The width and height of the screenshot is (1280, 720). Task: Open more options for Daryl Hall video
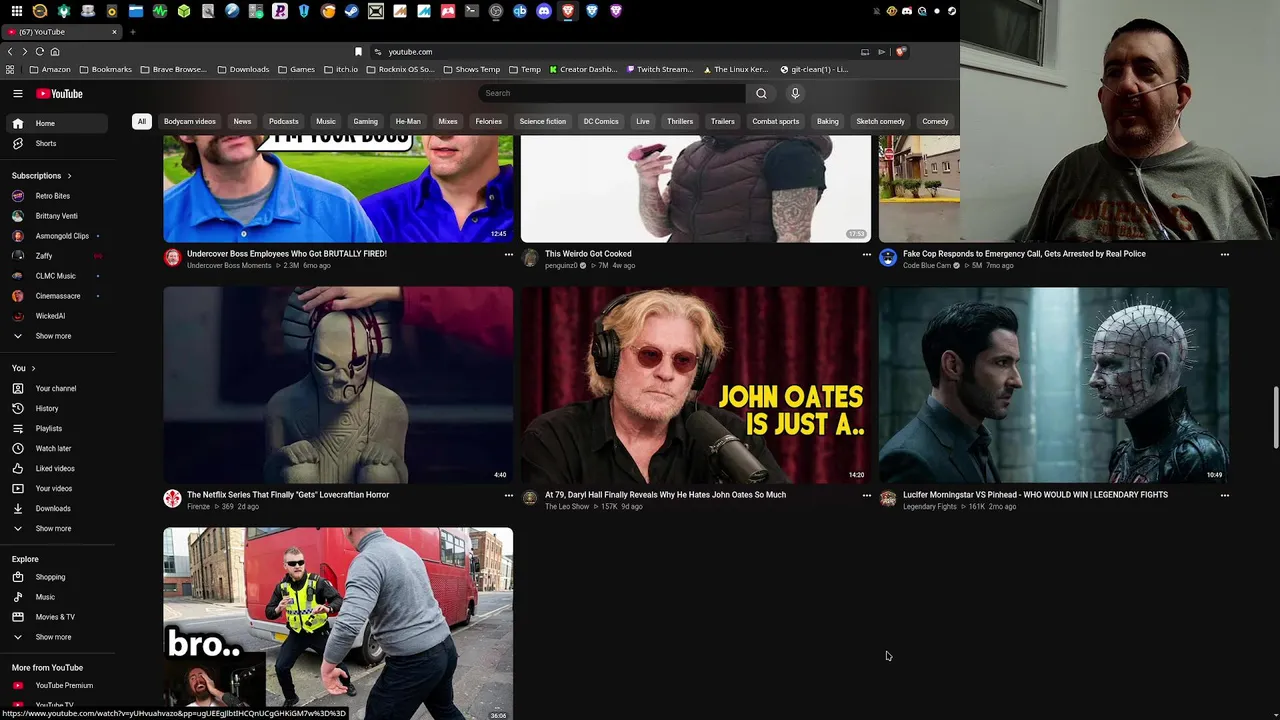click(866, 495)
